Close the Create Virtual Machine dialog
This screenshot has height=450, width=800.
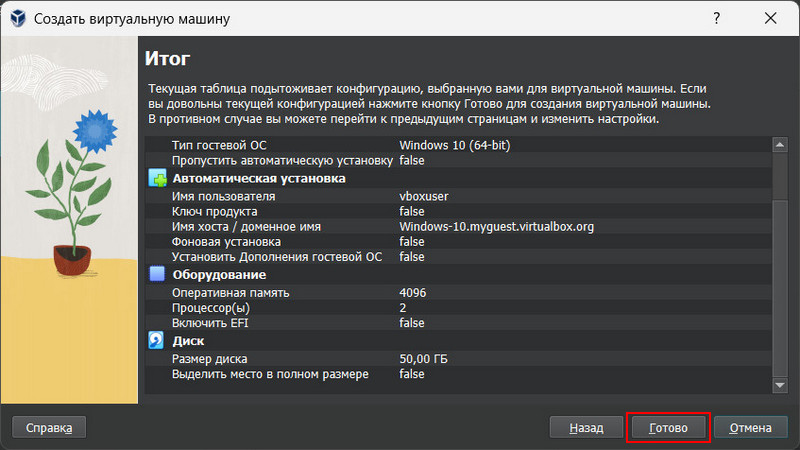(x=770, y=18)
